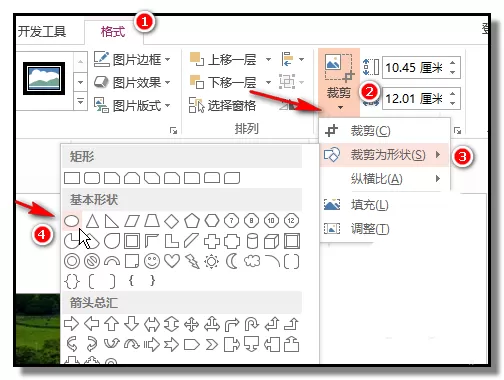Select the heart shape
The width and height of the screenshot is (504, 380).
click(x=172, y=261)
